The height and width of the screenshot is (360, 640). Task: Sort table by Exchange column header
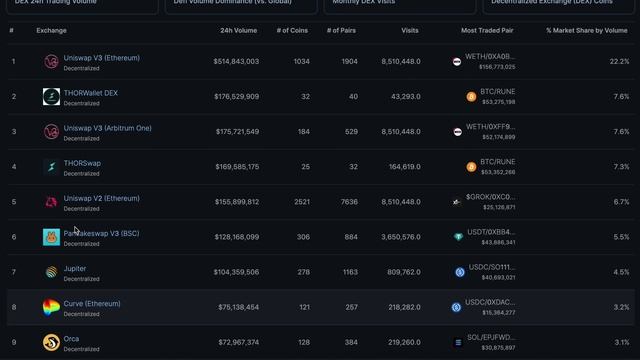pyautogui.click(x=51, y=31)
